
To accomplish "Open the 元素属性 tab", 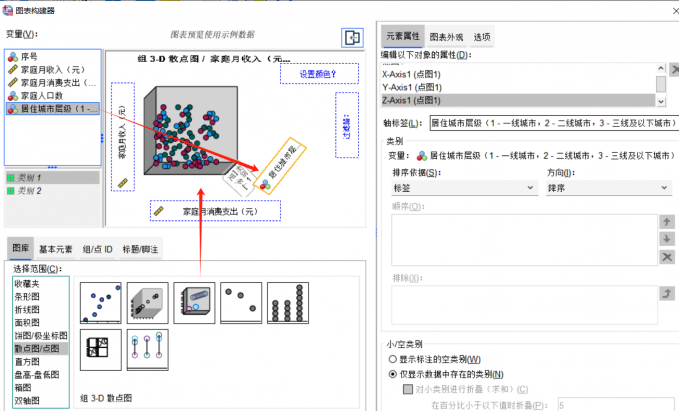I will point(402,36).
